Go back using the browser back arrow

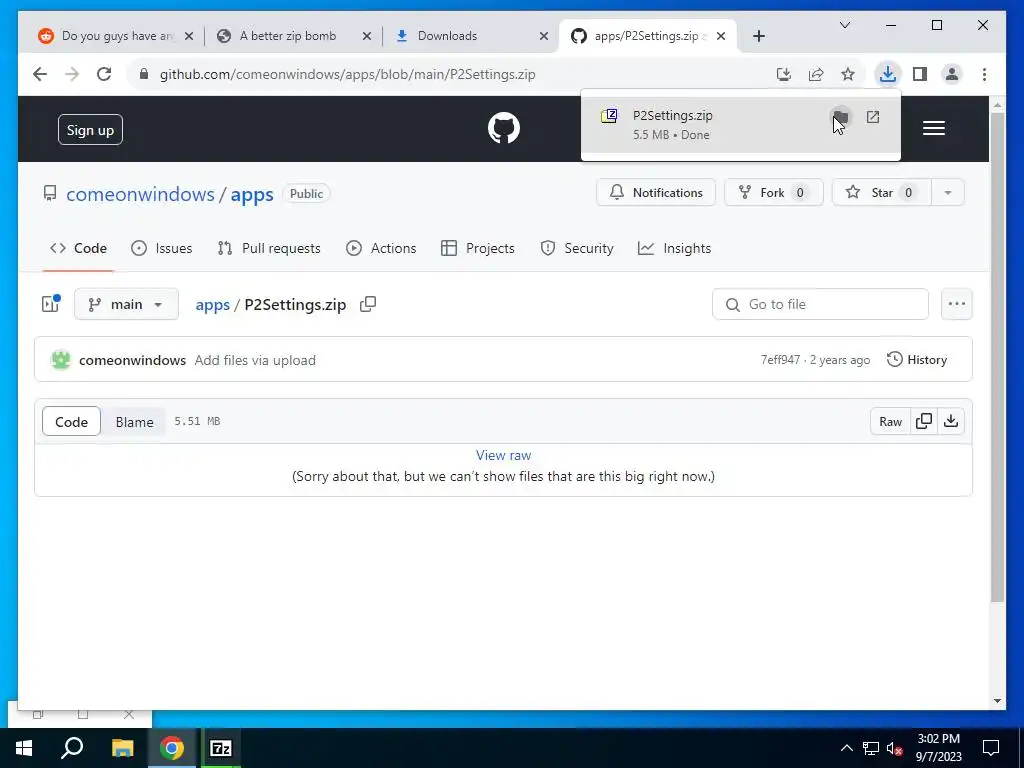(40, 74)
